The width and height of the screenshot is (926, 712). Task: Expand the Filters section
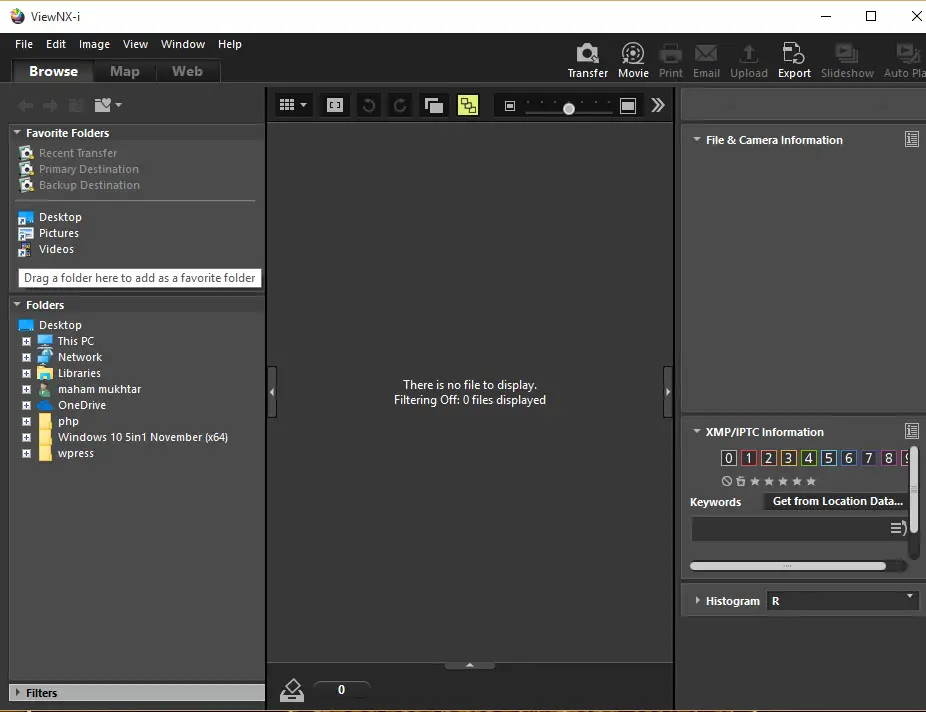point(18,693)
